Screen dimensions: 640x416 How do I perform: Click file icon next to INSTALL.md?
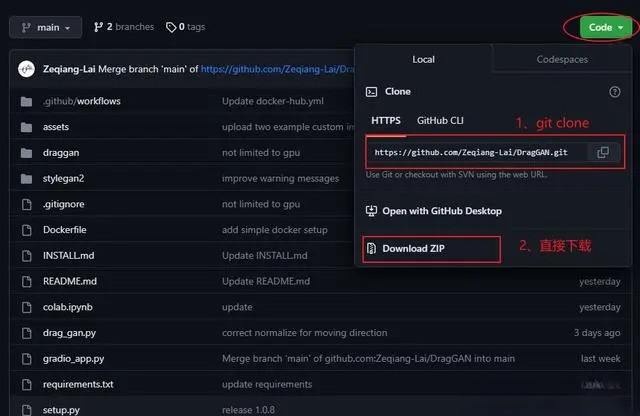click(27, 256)
